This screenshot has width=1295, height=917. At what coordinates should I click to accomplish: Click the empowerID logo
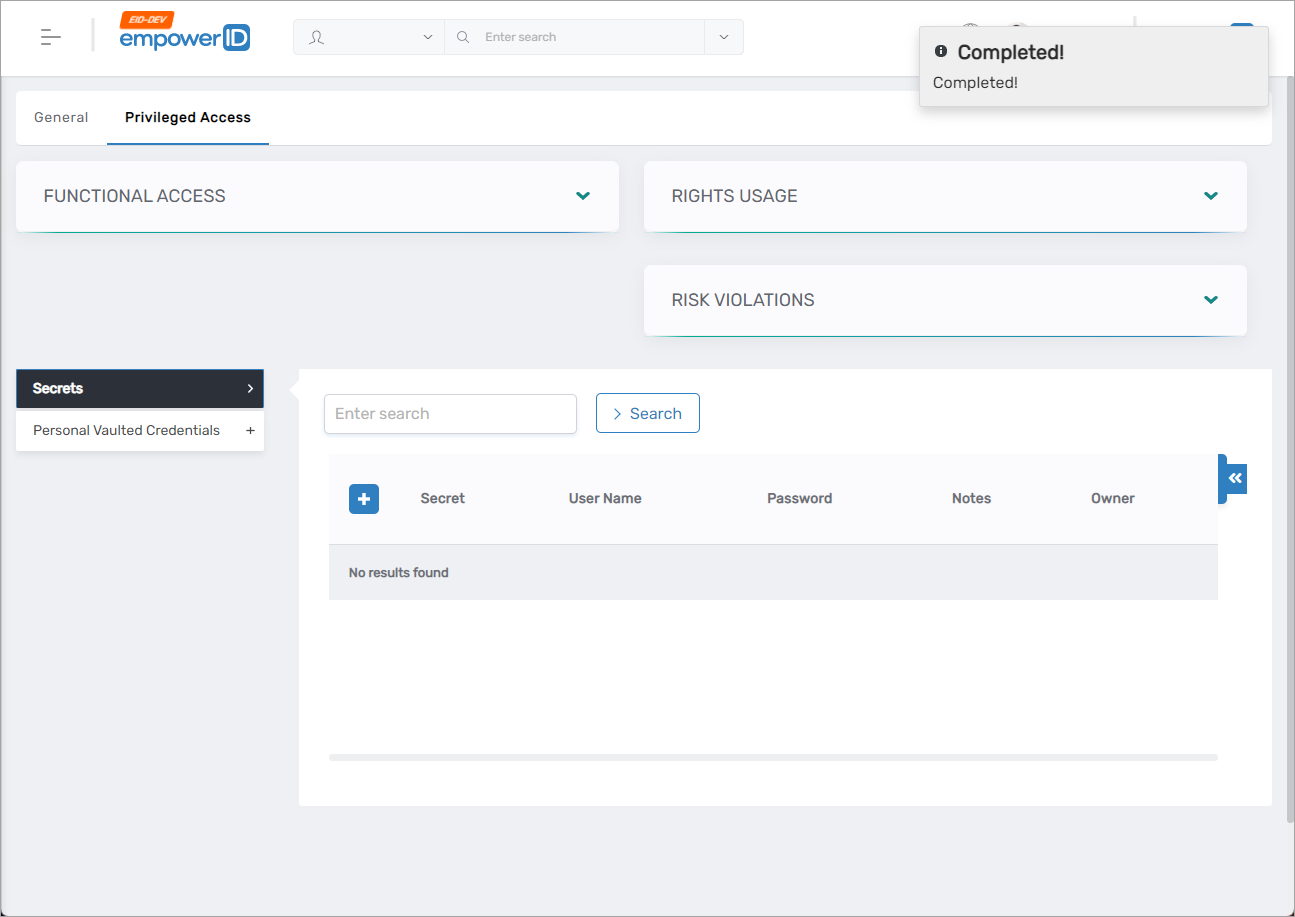[185, 37]
